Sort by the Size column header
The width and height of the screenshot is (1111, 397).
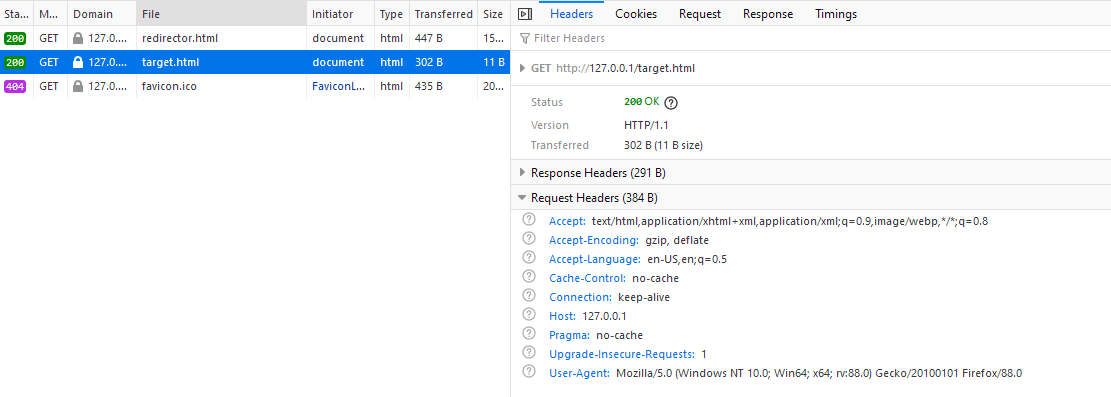click(493, 13)
